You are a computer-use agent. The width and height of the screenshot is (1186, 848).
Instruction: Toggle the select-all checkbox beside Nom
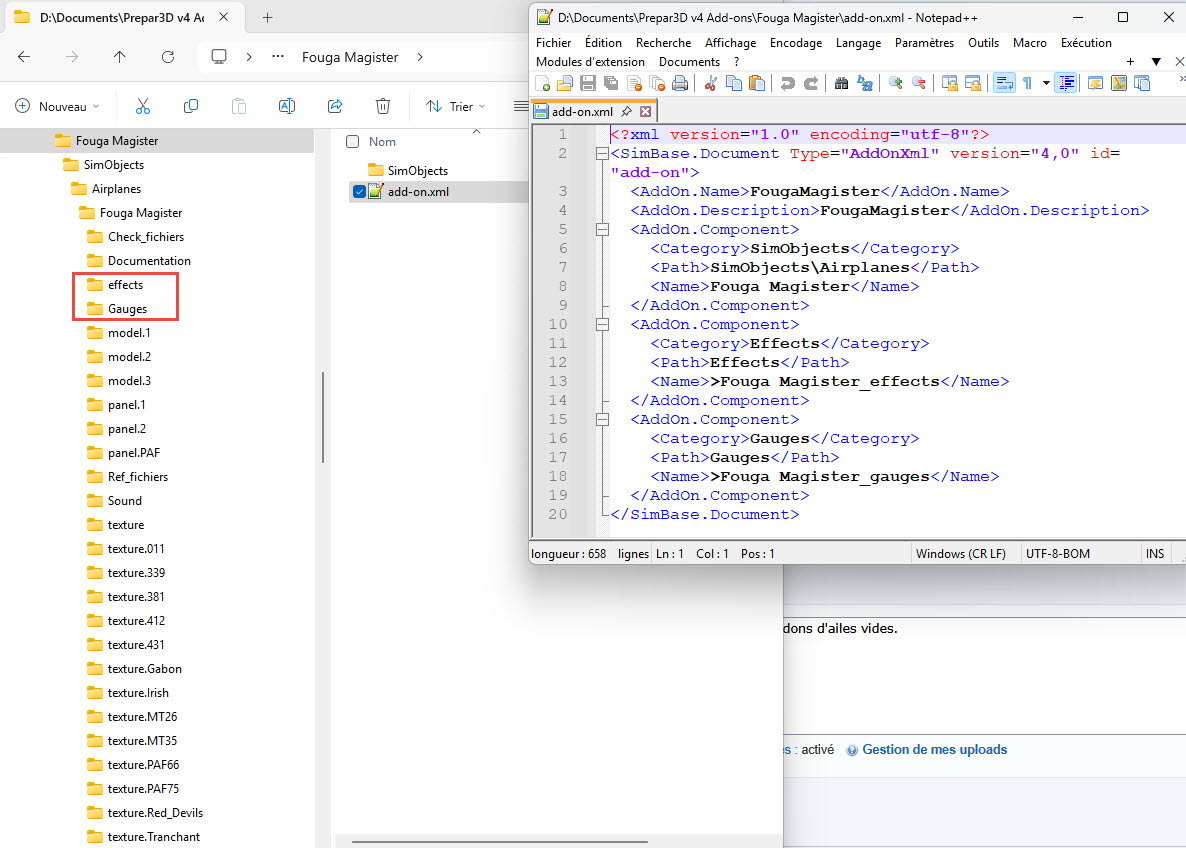(x=352, y=141)
